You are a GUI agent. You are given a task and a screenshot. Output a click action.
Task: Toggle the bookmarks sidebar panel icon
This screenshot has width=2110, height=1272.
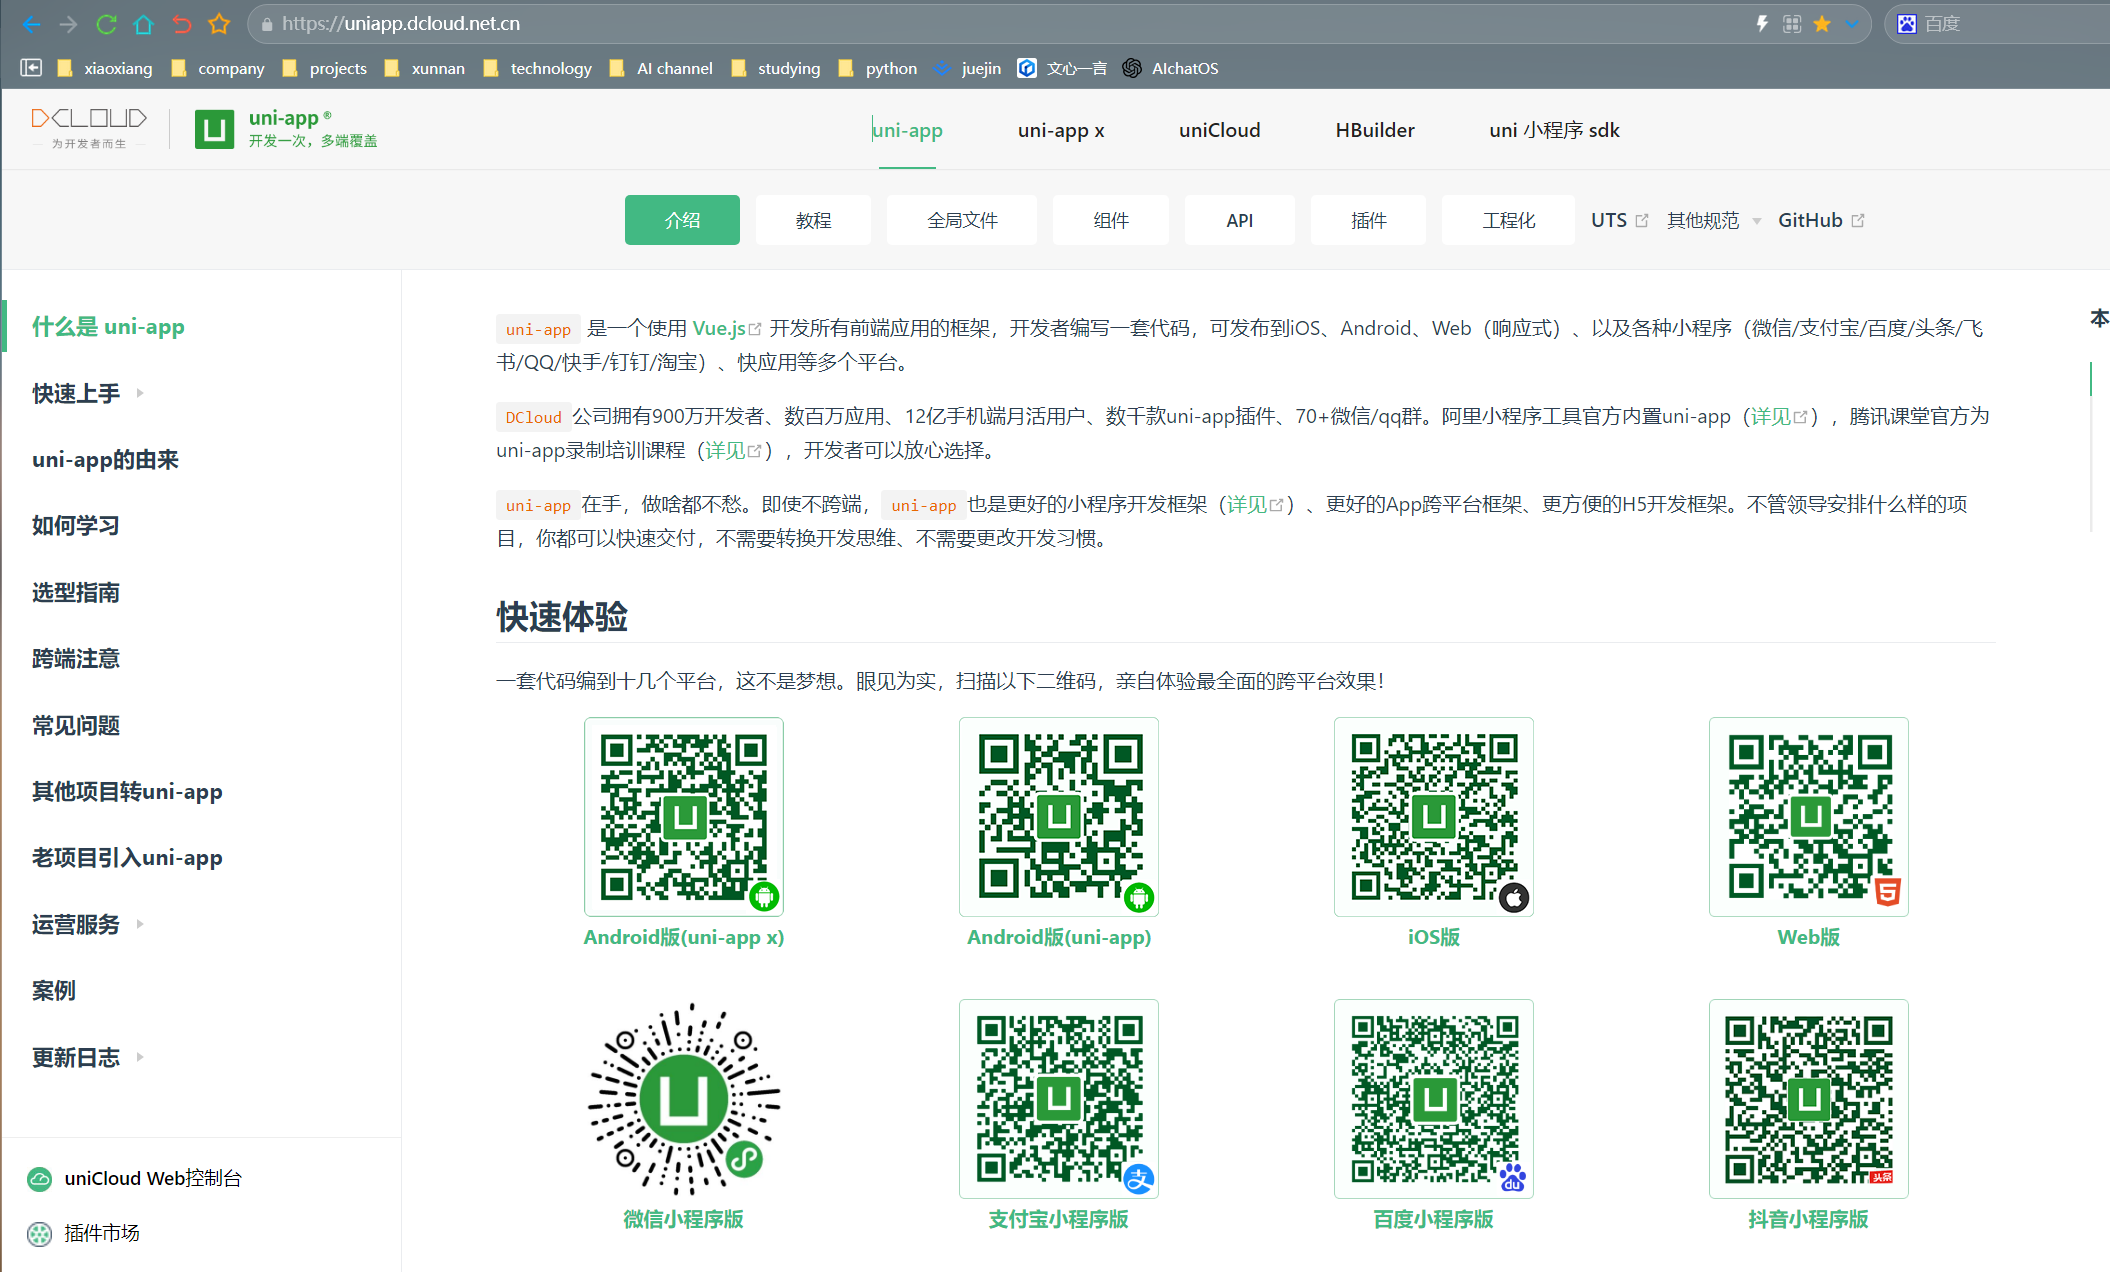tap(31, 68)
